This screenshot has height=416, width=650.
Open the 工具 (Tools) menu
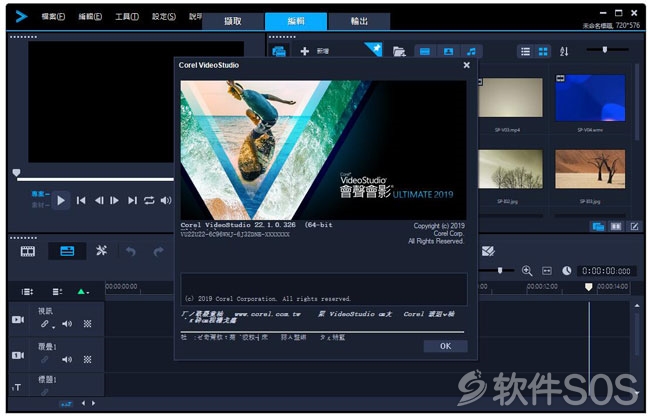tap(127, 17)
